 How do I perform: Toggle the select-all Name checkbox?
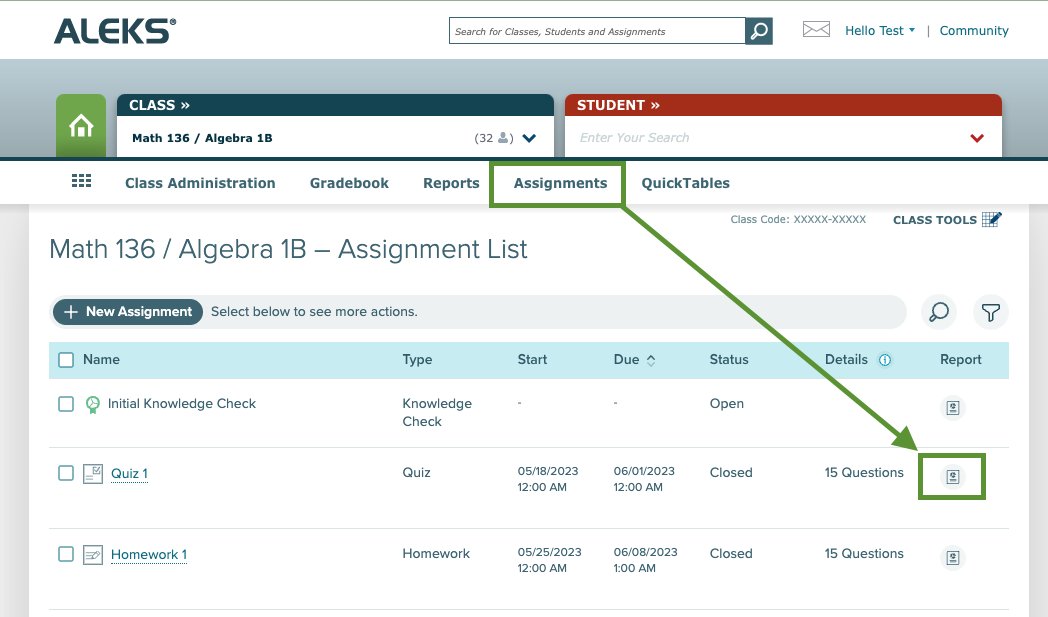[66, 360]
